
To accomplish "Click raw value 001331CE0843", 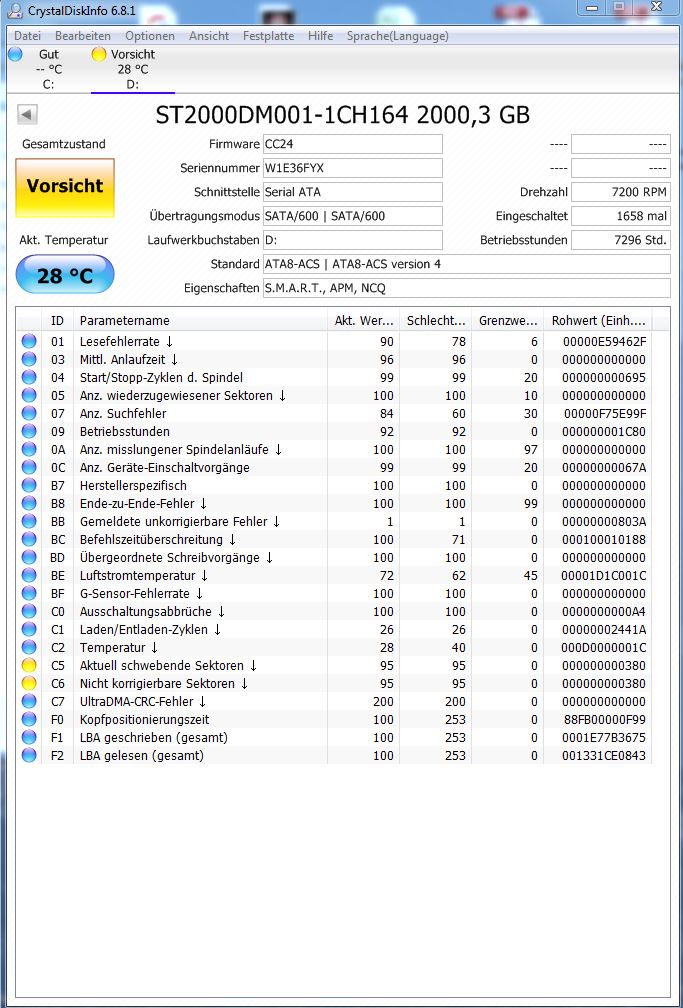I will pos(604,755).
